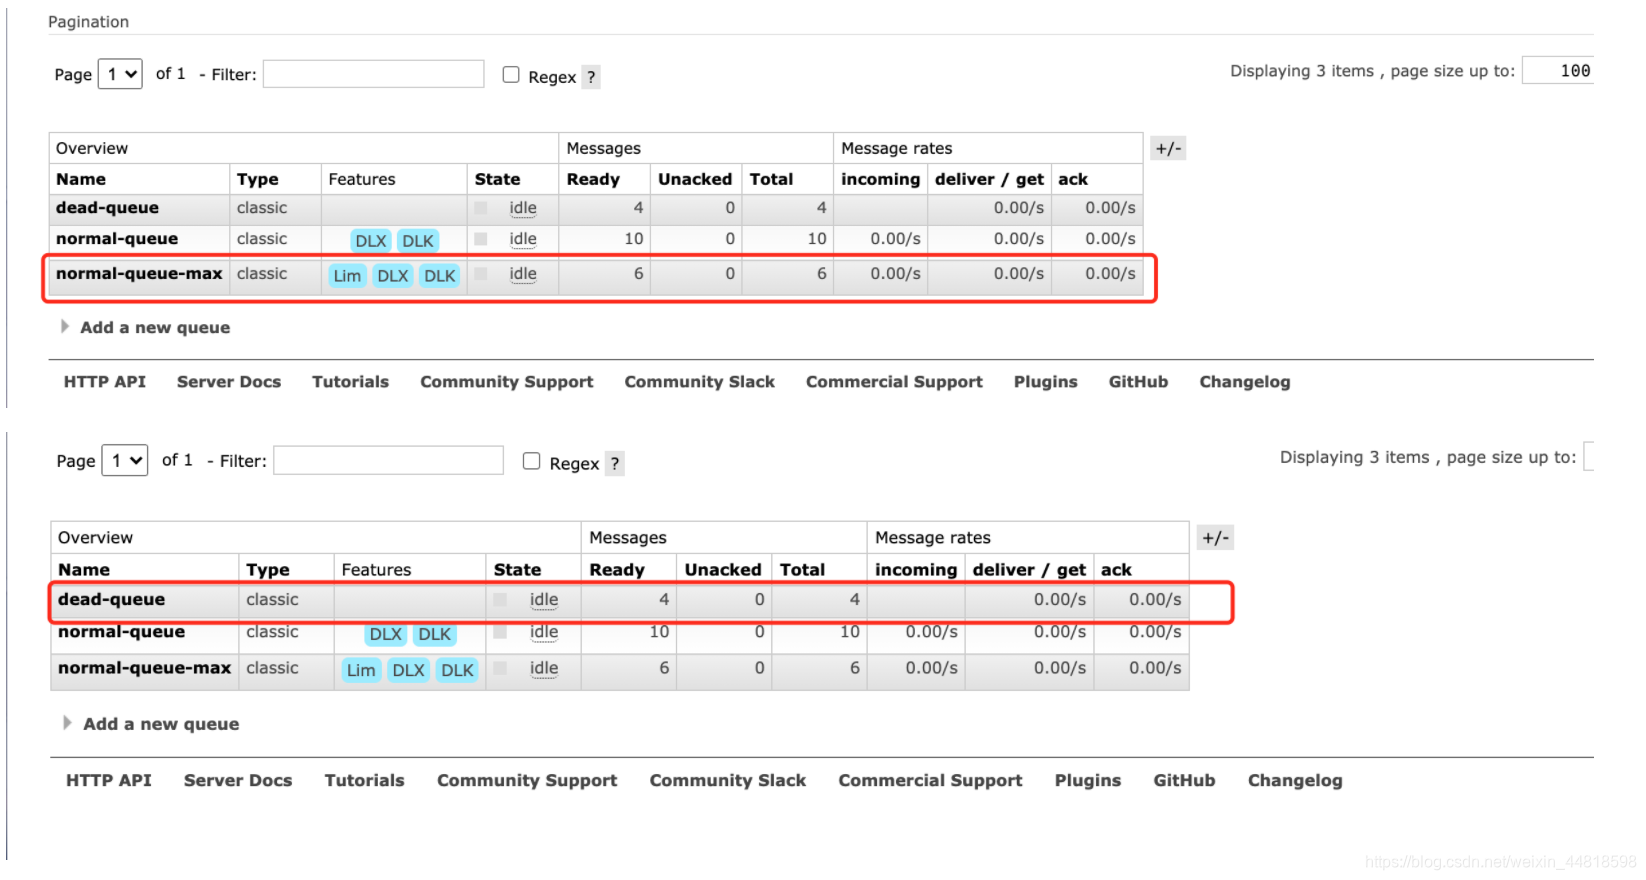This screenshot has height=880, width=1646.
Task: Click DLX badge of normal-queue-max, lower table
Action: click(x=408, y=670)
